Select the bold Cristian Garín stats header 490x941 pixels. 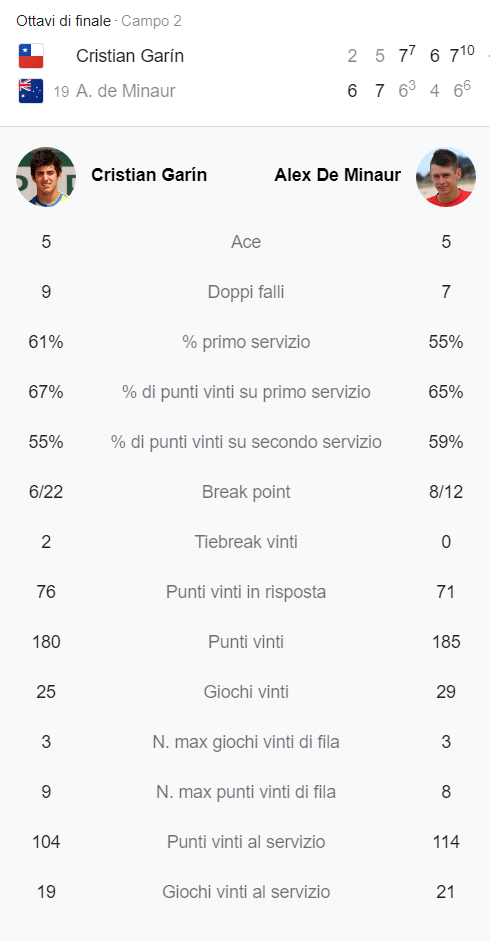tap(149, 175)
